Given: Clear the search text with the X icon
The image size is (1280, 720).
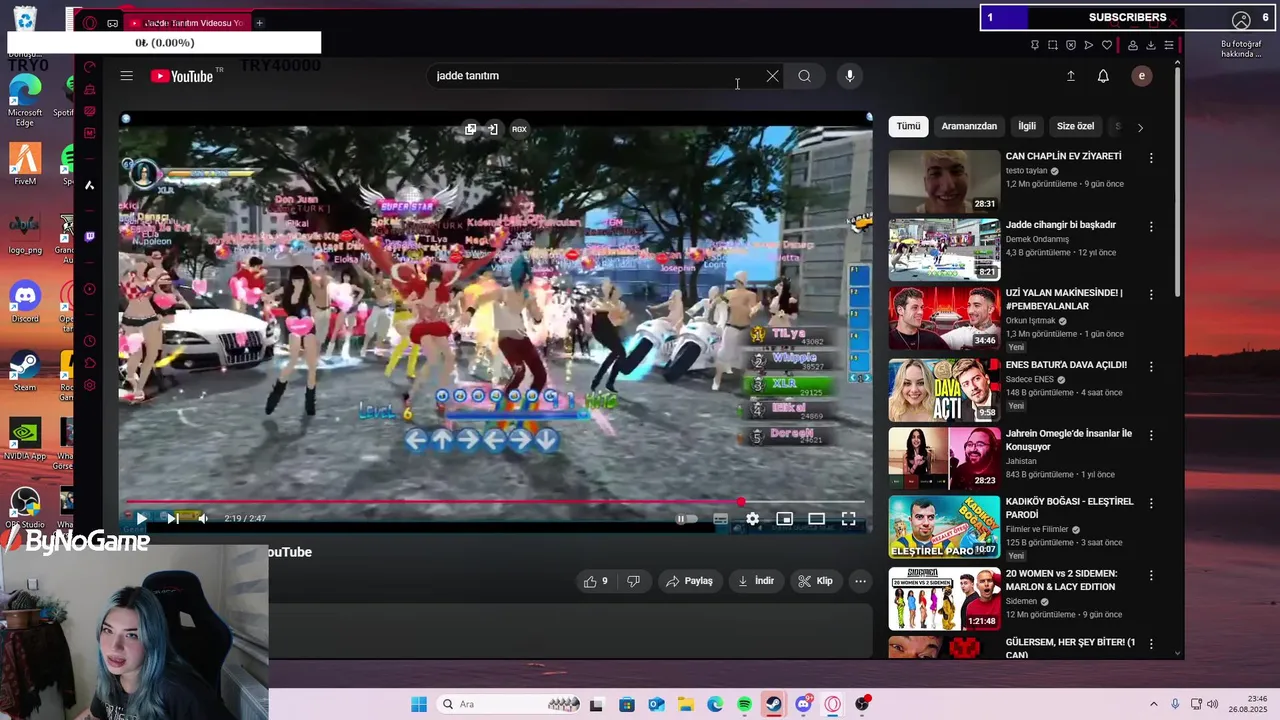Looking at the screenshot, I should (x=772, y=76).
